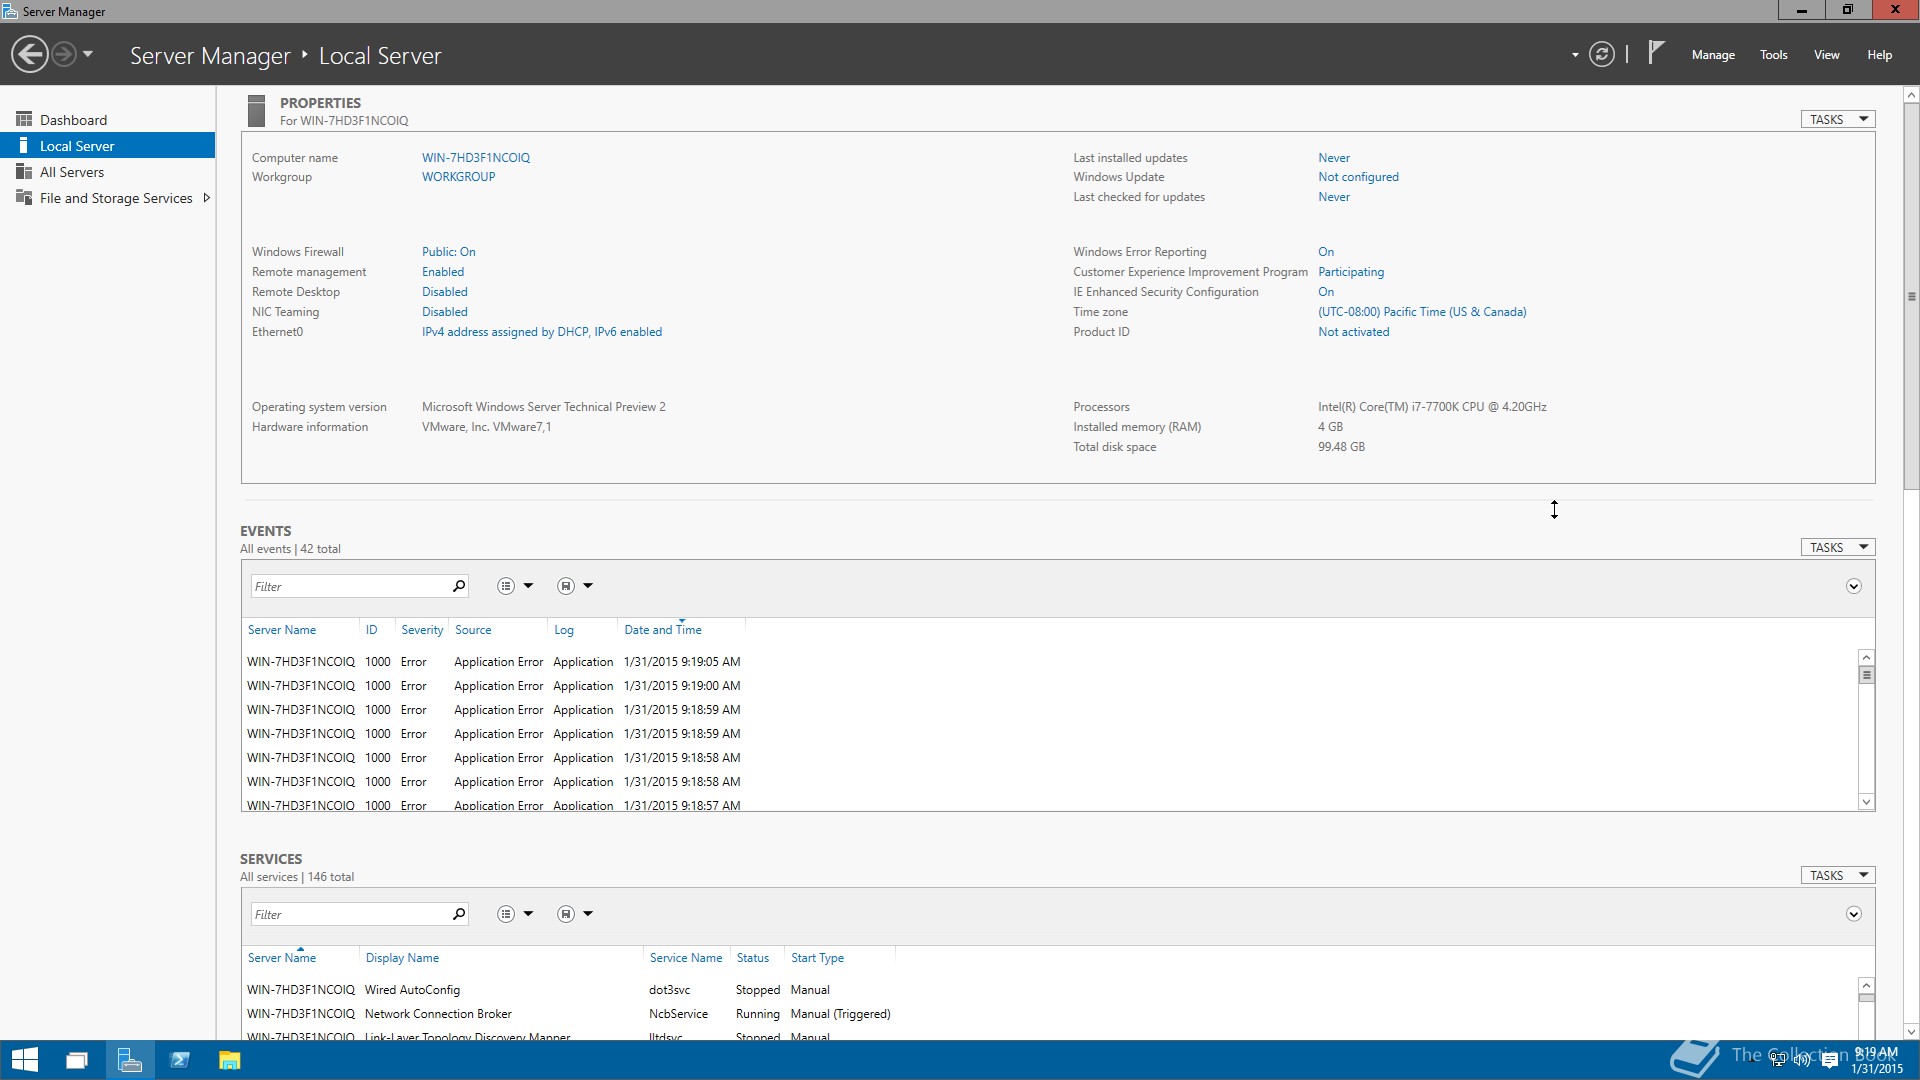The width and height of the screenshot is (1920, 1080).
Task: Click the Product ID 'Not activated' link
Action: tap(1353, 331)
